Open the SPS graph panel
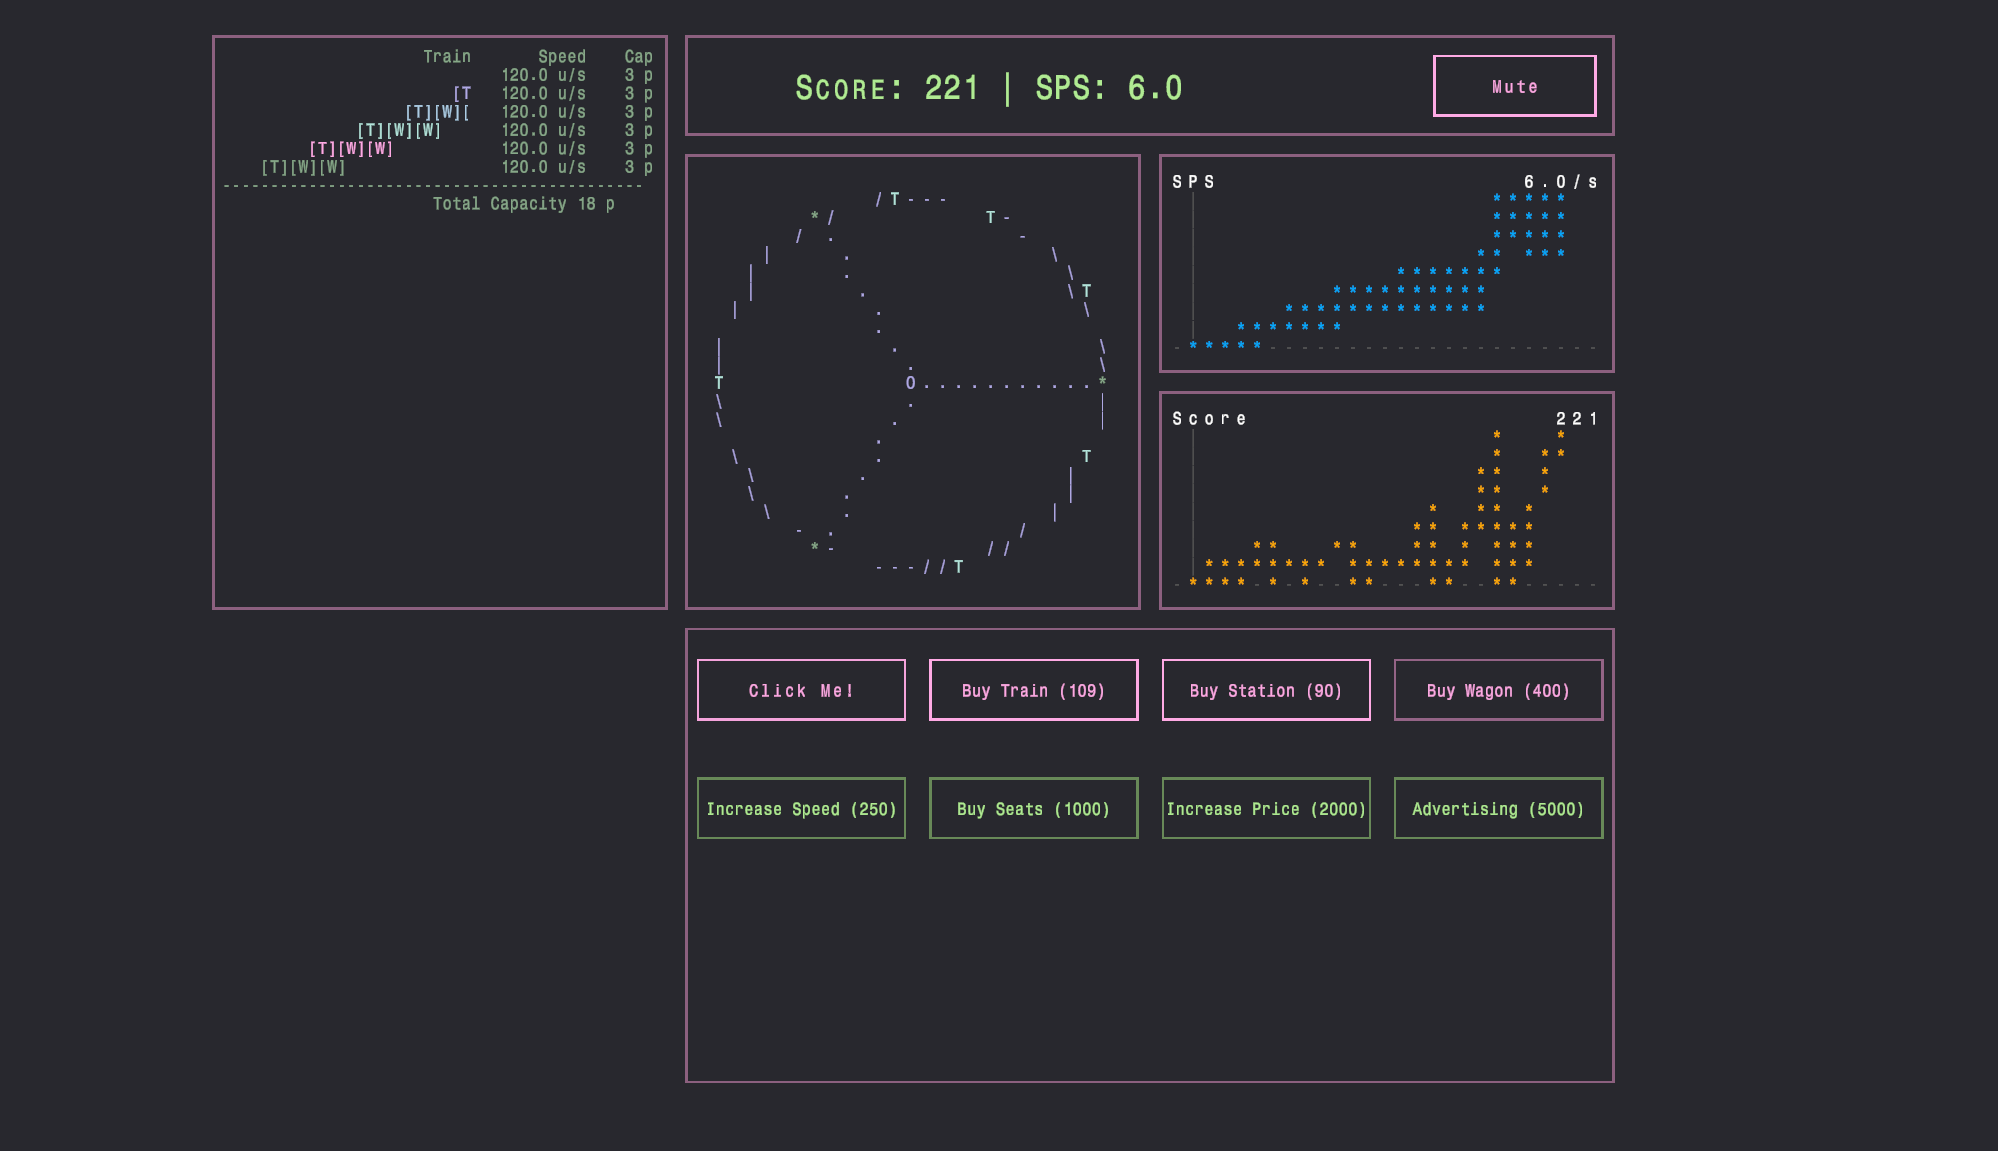 click(x=1386, y=263)
